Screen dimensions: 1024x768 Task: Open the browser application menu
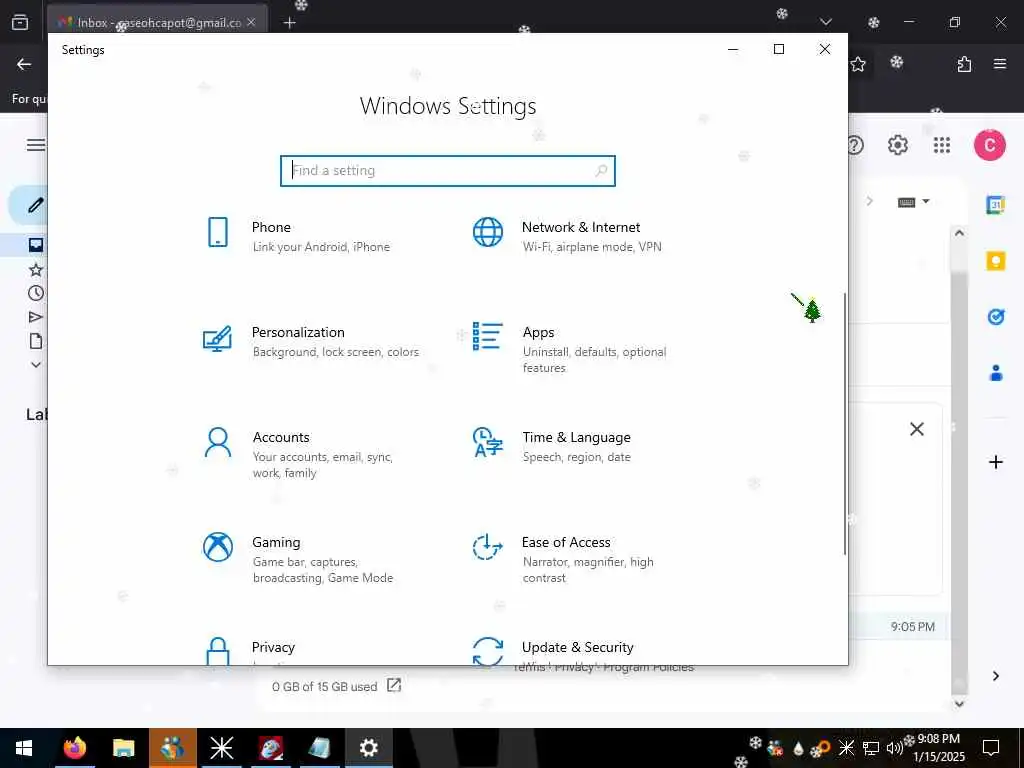[1000, 64]
